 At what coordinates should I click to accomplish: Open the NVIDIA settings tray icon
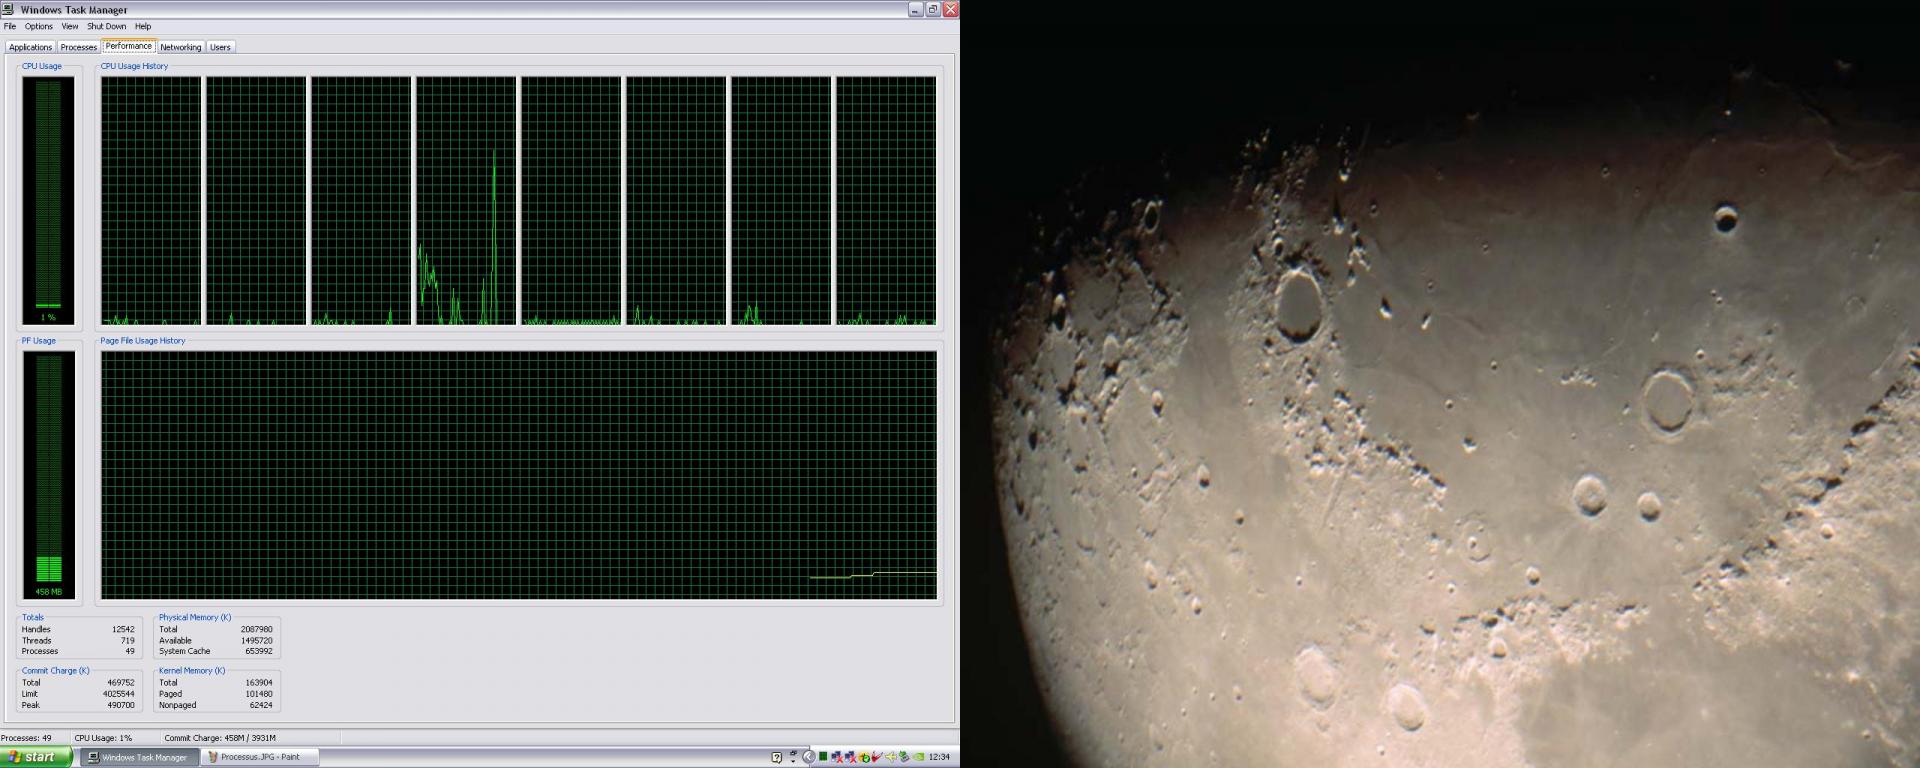click(918, 757)
